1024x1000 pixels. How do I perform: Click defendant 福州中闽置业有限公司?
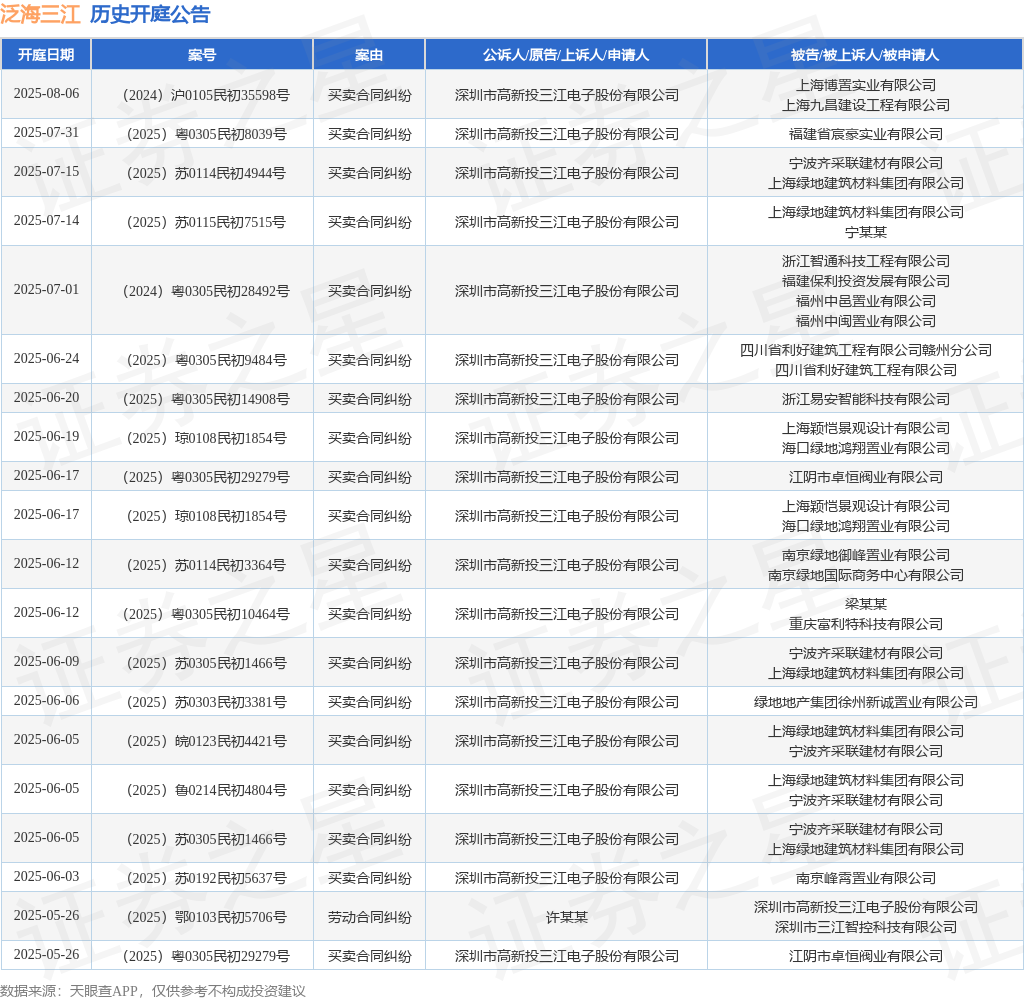[865, 321]
